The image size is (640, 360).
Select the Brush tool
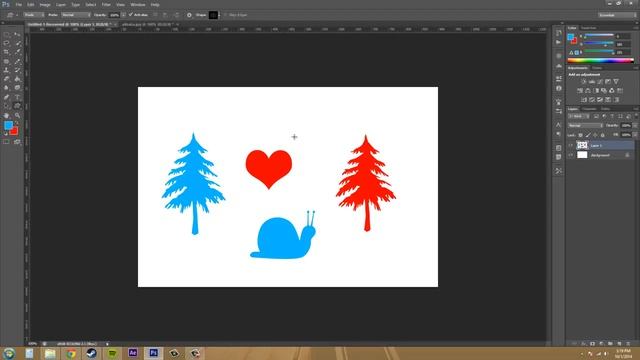[17, 61]
